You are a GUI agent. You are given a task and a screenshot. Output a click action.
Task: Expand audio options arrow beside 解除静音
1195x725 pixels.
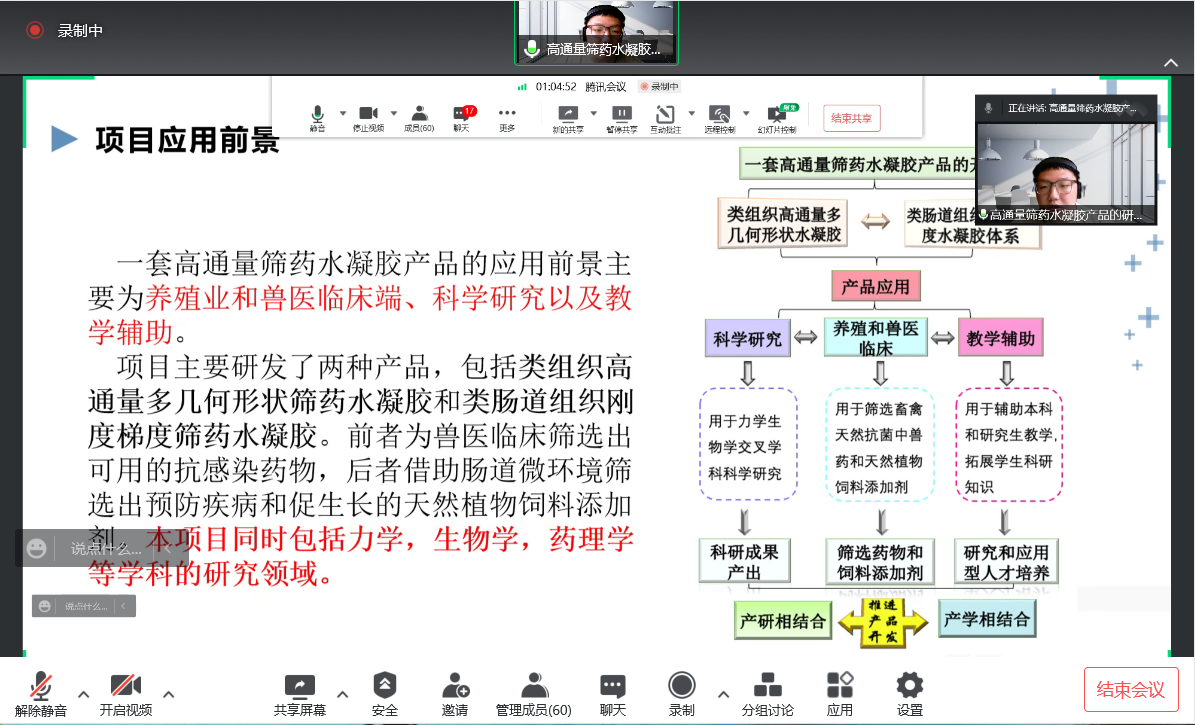pyautogui.click(x=84, y=694)
